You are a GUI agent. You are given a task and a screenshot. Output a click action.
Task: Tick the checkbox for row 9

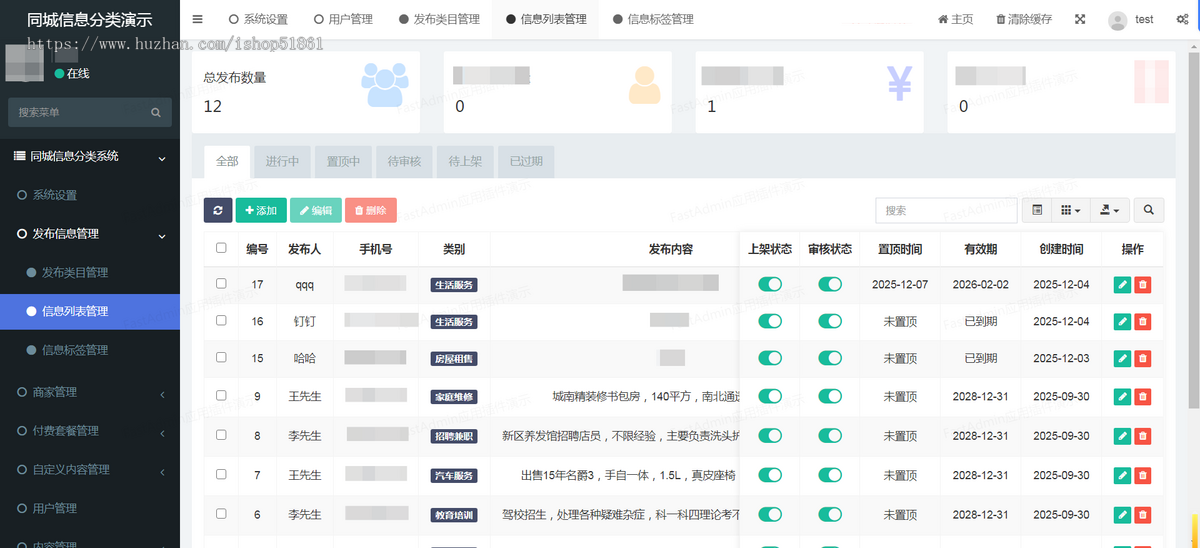[x=221, y=396]
